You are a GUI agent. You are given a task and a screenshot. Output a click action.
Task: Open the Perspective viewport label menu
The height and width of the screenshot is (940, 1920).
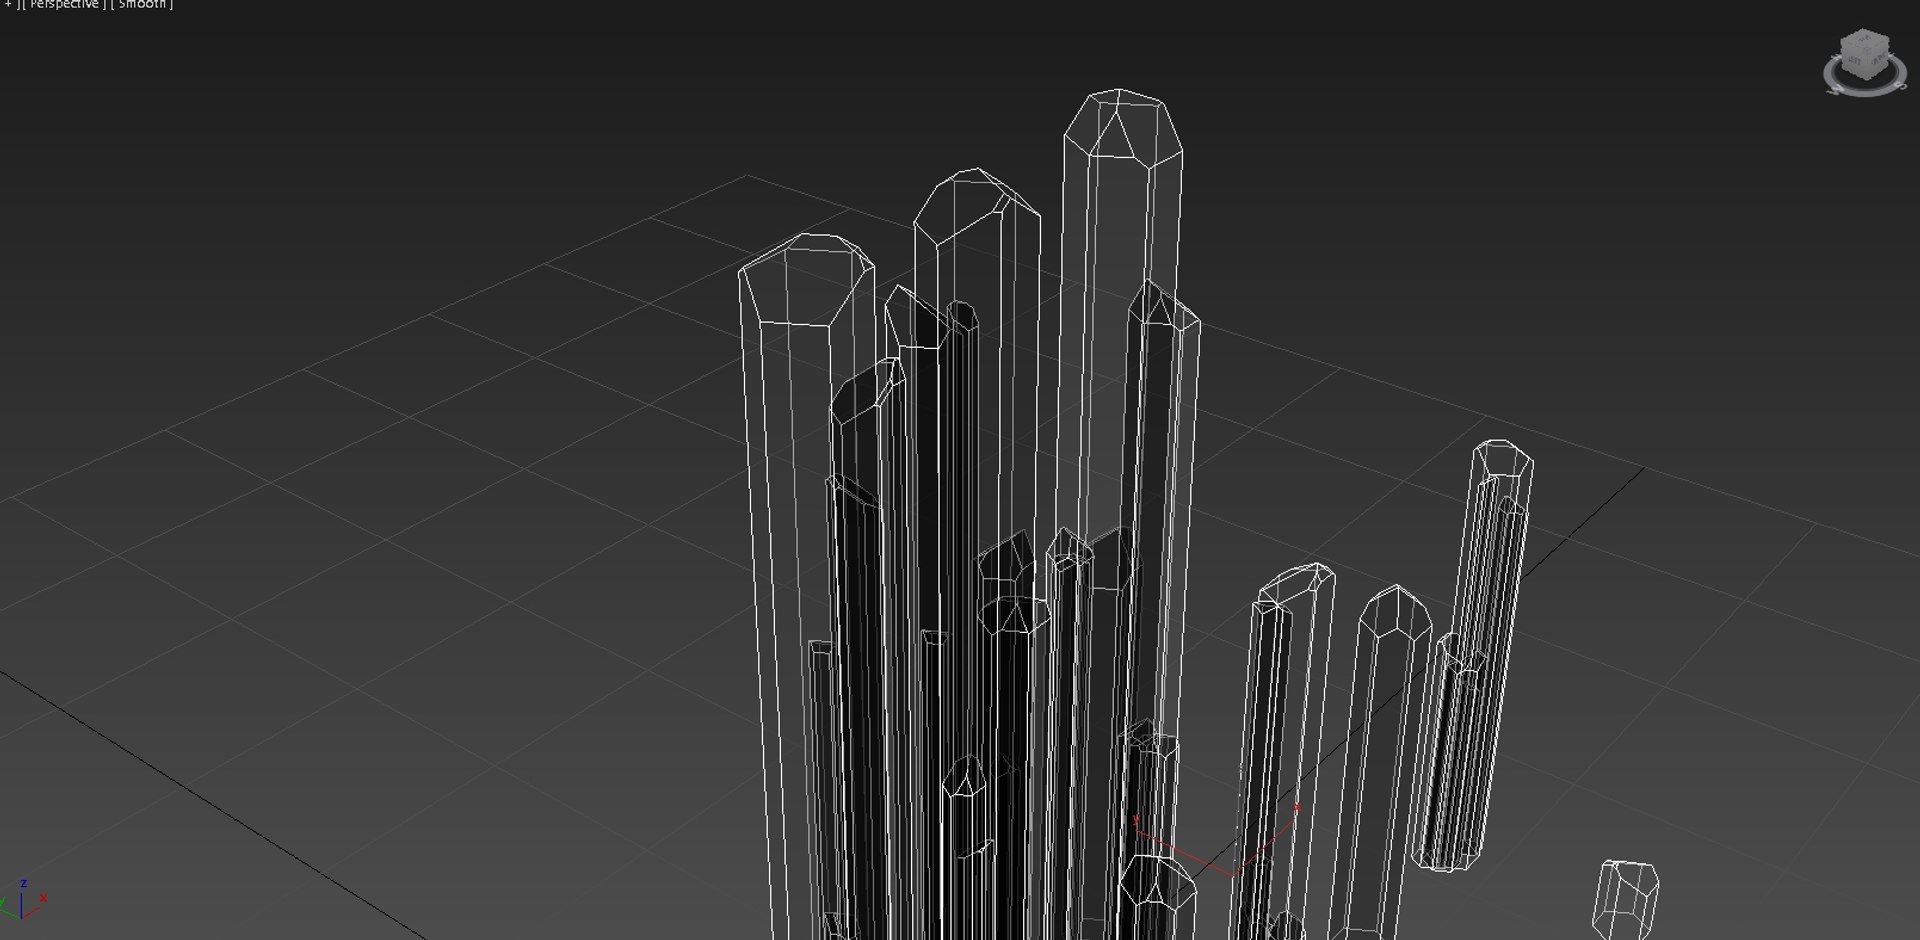pos(64,5)
